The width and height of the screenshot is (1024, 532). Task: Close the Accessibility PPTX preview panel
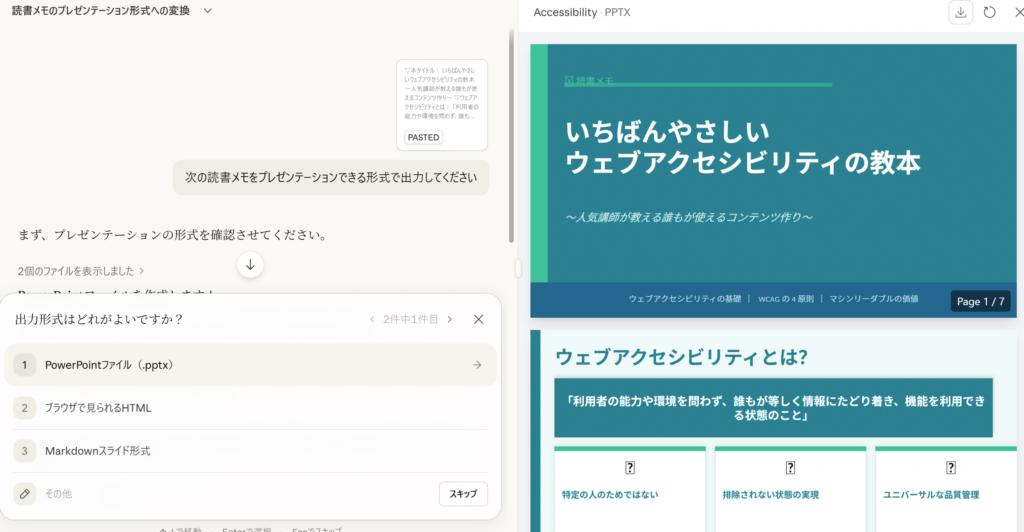point(1015,12)
